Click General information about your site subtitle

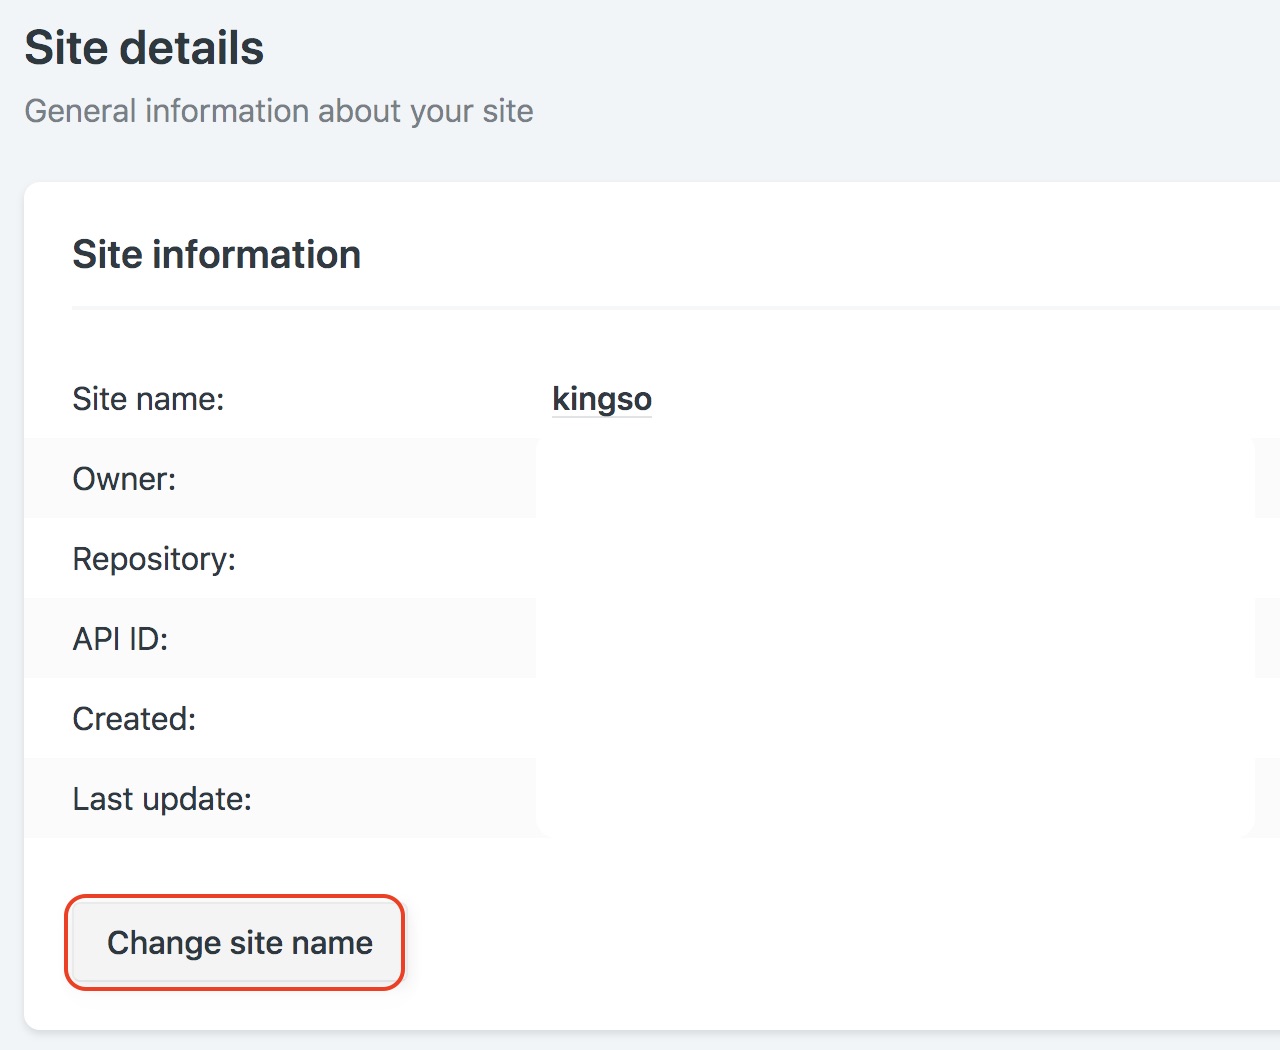(x=279, y=110)
